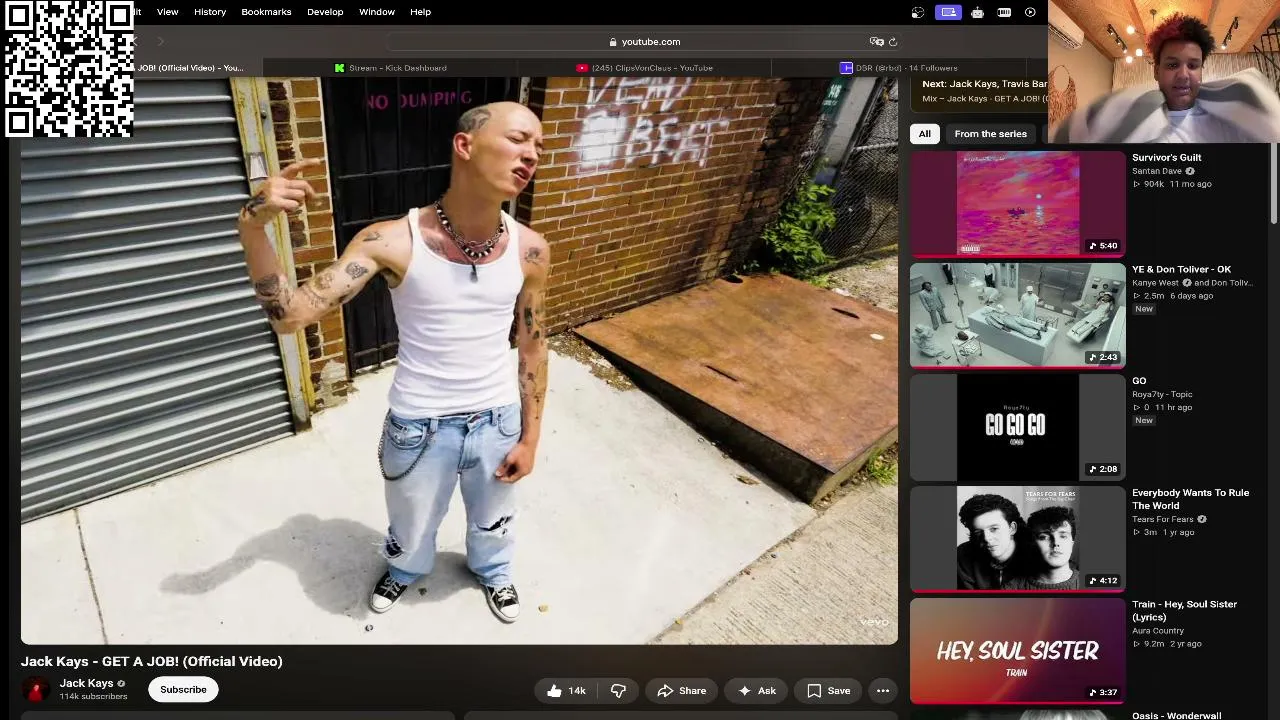Open the GO GO GO thumbnail by Roya7ty
This screenshot has width=1280, height=720.
pyautogui.click(x=1018, y=428)
